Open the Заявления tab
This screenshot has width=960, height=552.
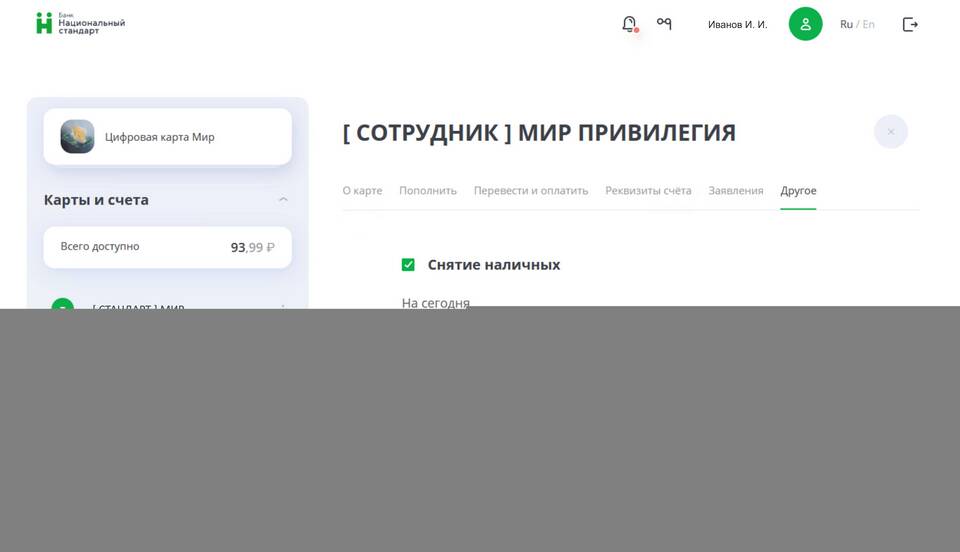pos(736,190)
